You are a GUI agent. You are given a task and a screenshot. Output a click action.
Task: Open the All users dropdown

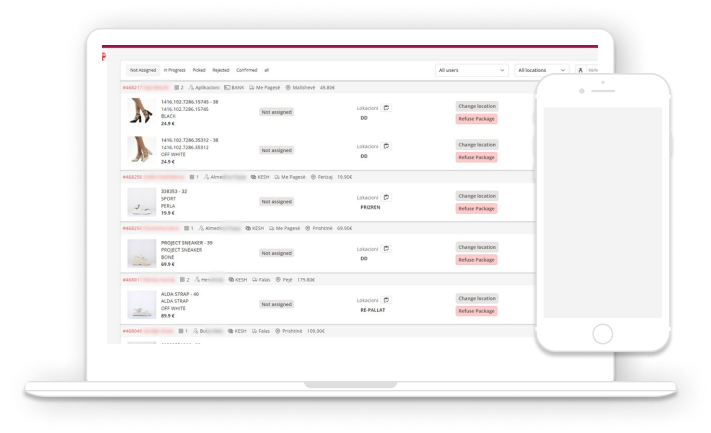472,70
